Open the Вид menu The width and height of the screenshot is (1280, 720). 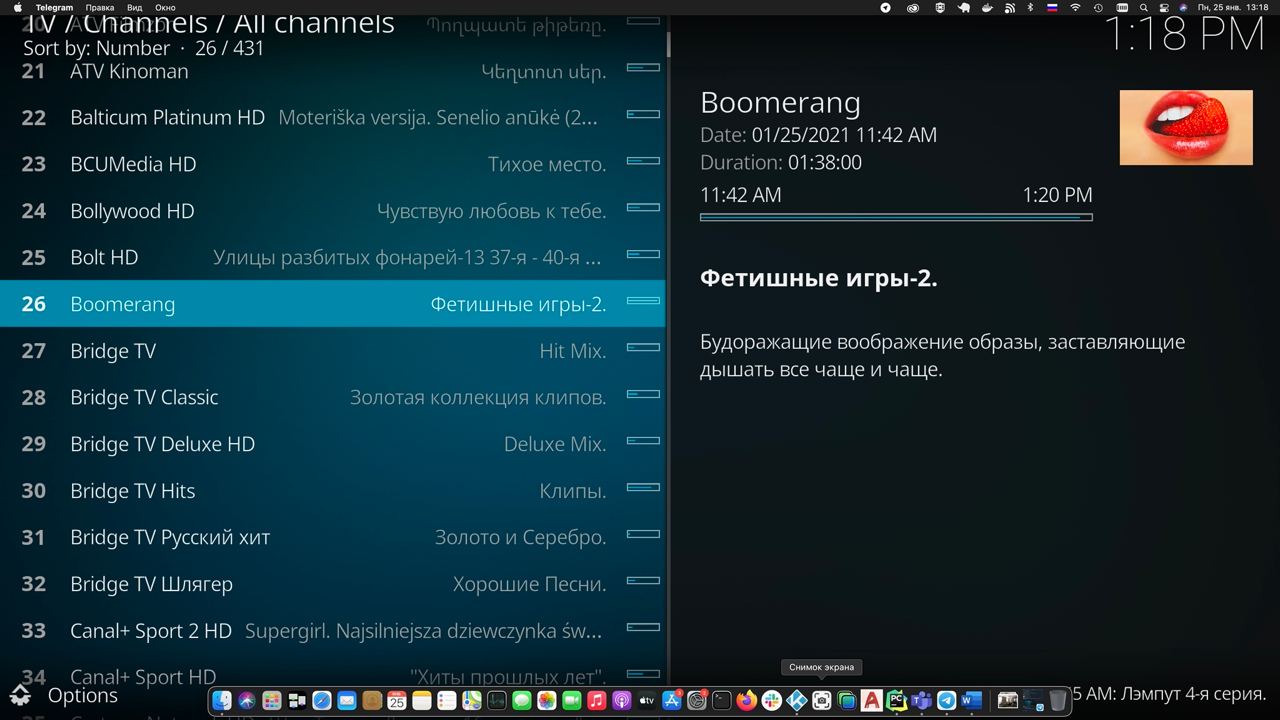[134, 7]
